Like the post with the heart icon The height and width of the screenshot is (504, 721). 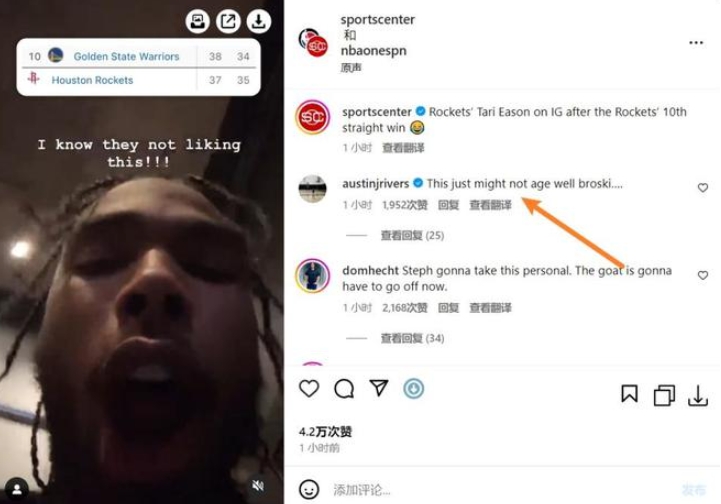[309, 389]
